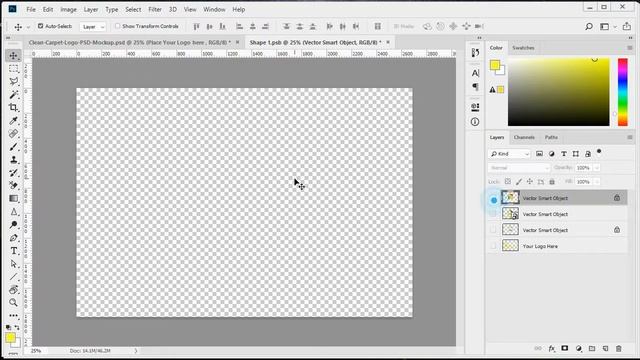Open the Opacity slider dropdown arrow
Viewport: 640px width, 360px height.
point(597,168)
